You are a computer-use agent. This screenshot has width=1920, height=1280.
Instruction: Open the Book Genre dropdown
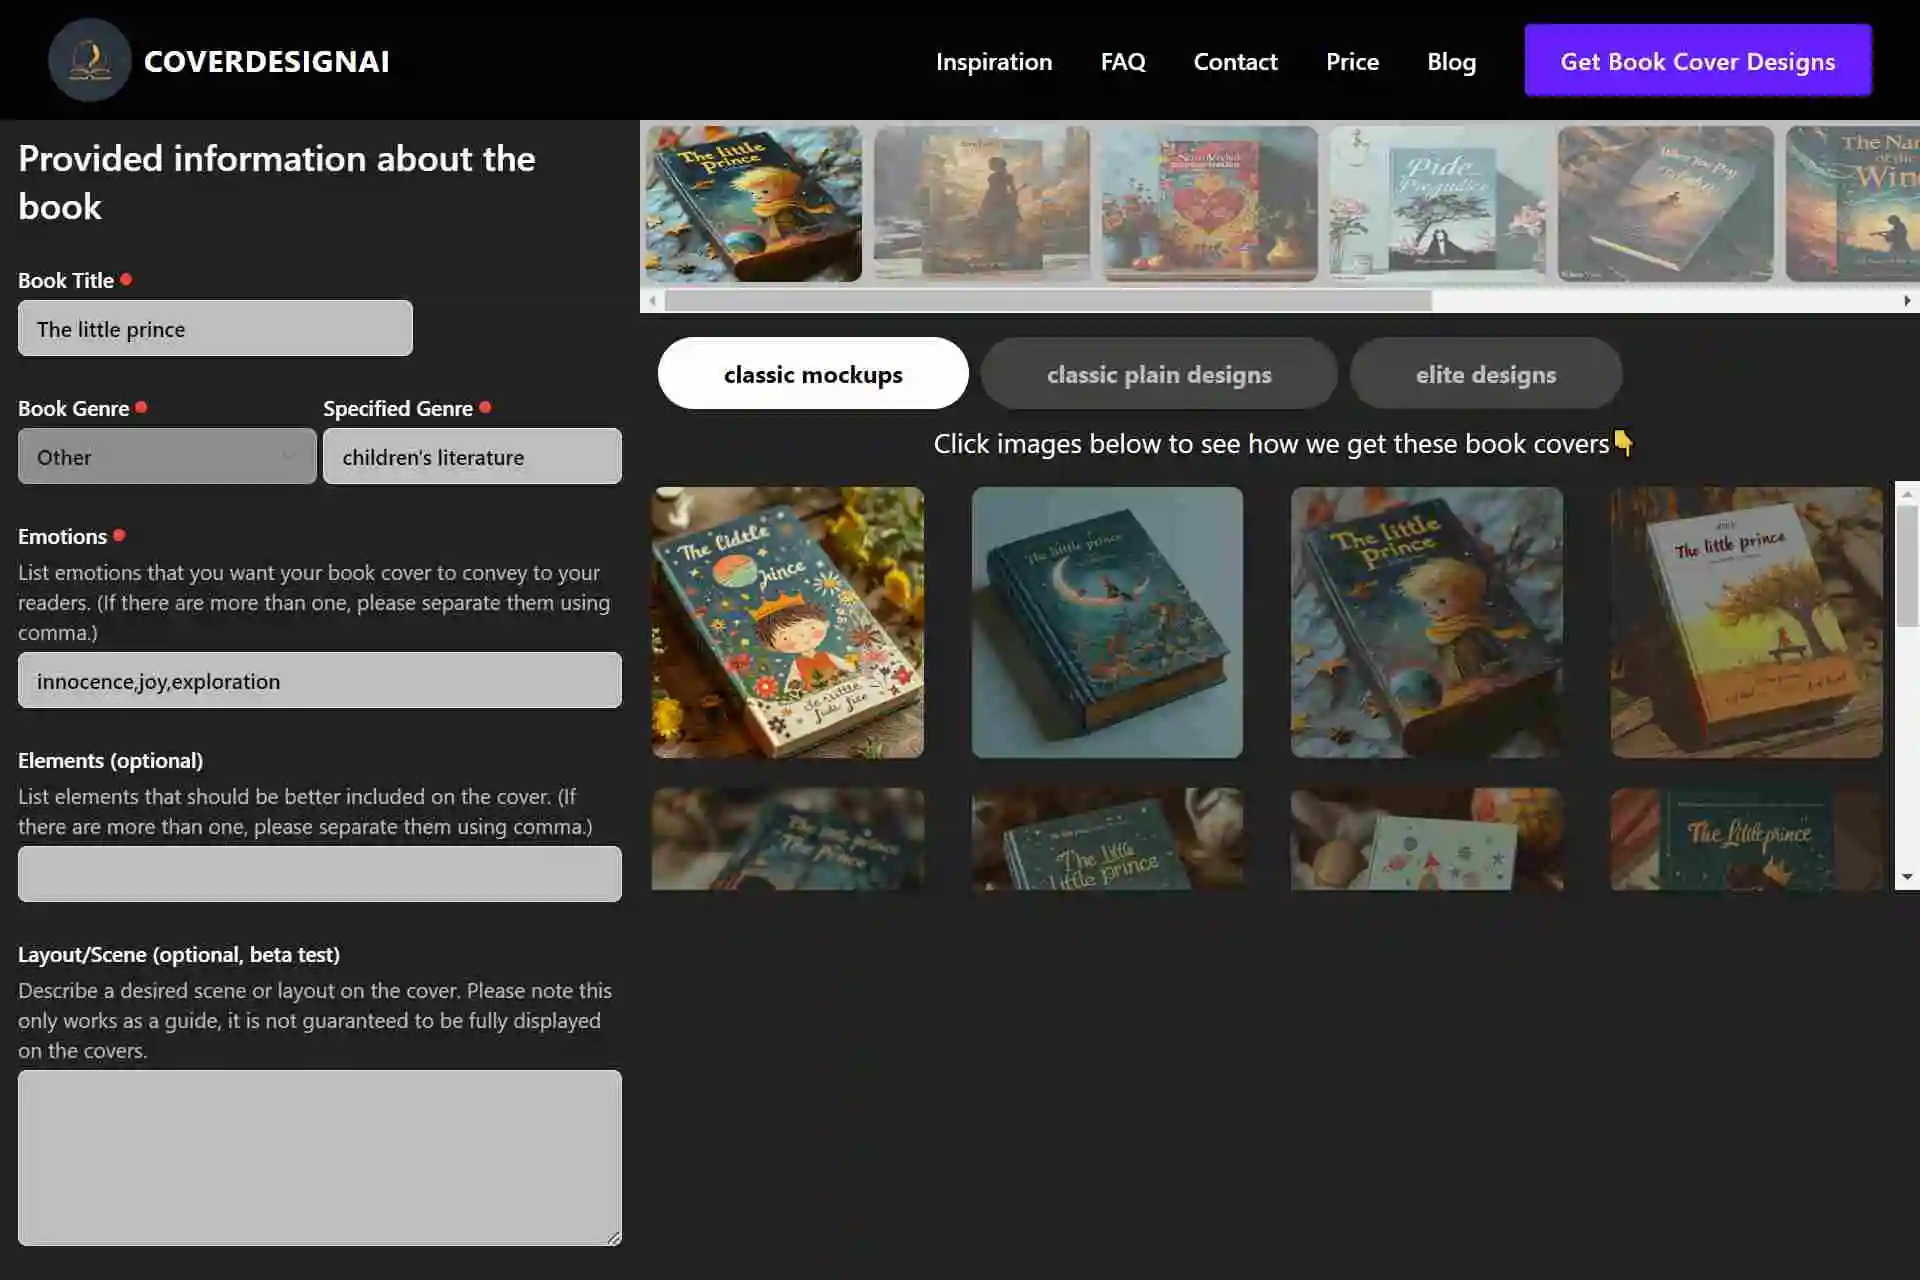pos(167,456)
